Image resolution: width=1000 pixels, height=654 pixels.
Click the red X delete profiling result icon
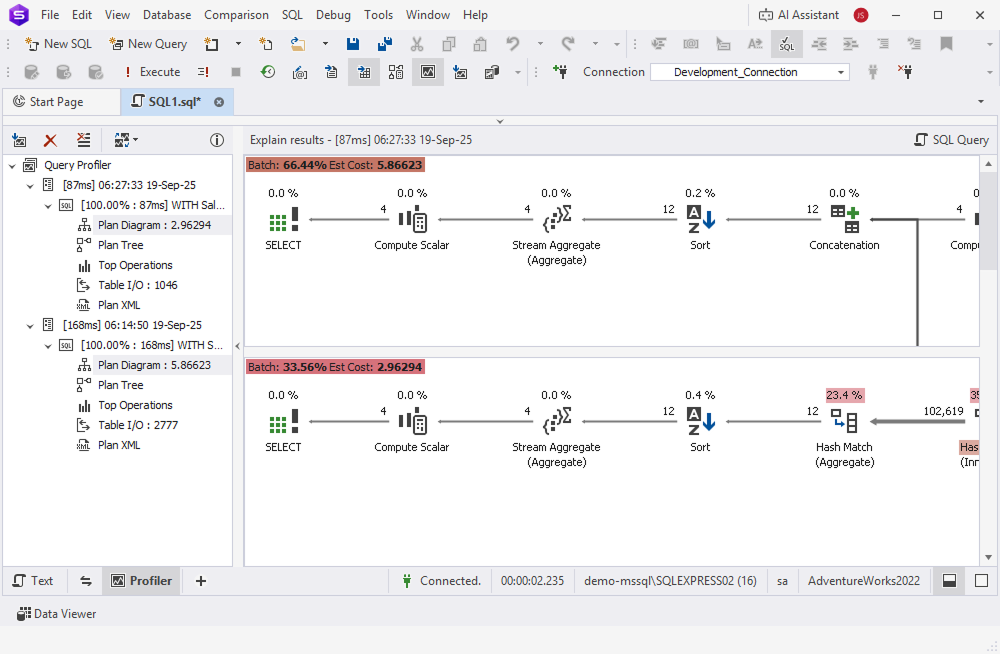tap(50, 140)
